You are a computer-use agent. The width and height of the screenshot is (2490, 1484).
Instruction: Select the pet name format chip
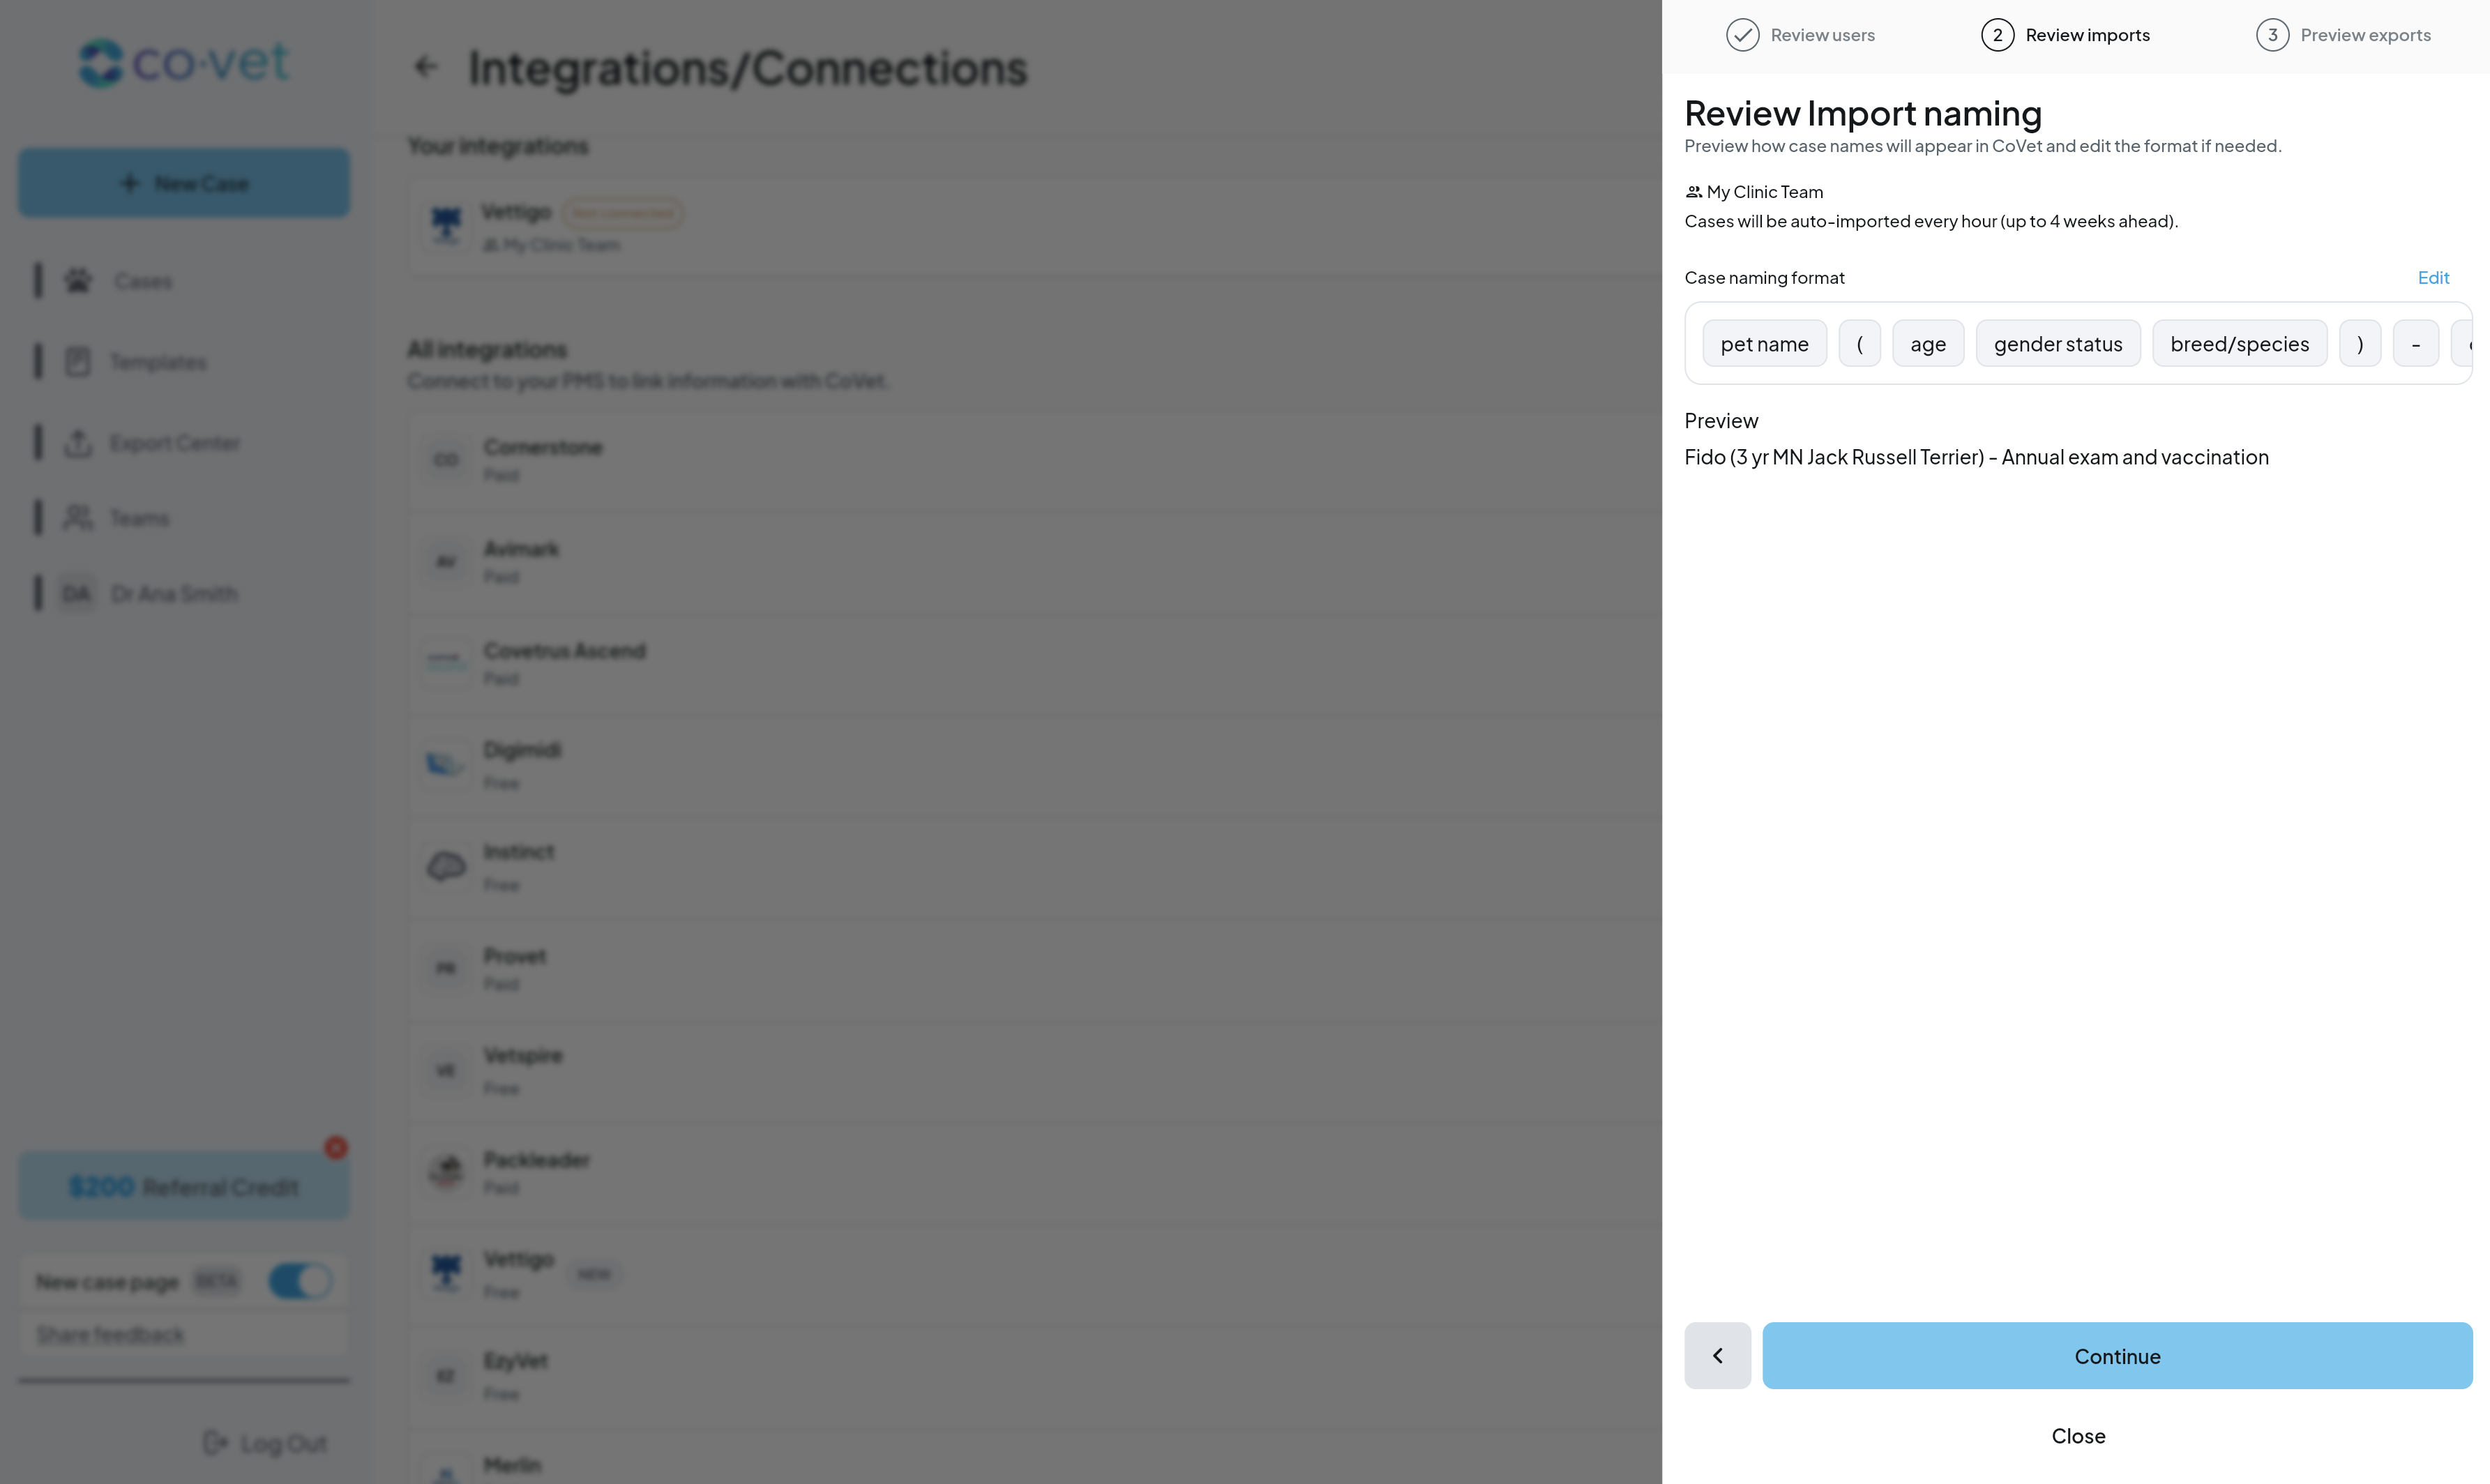(x=1764, y=344)
